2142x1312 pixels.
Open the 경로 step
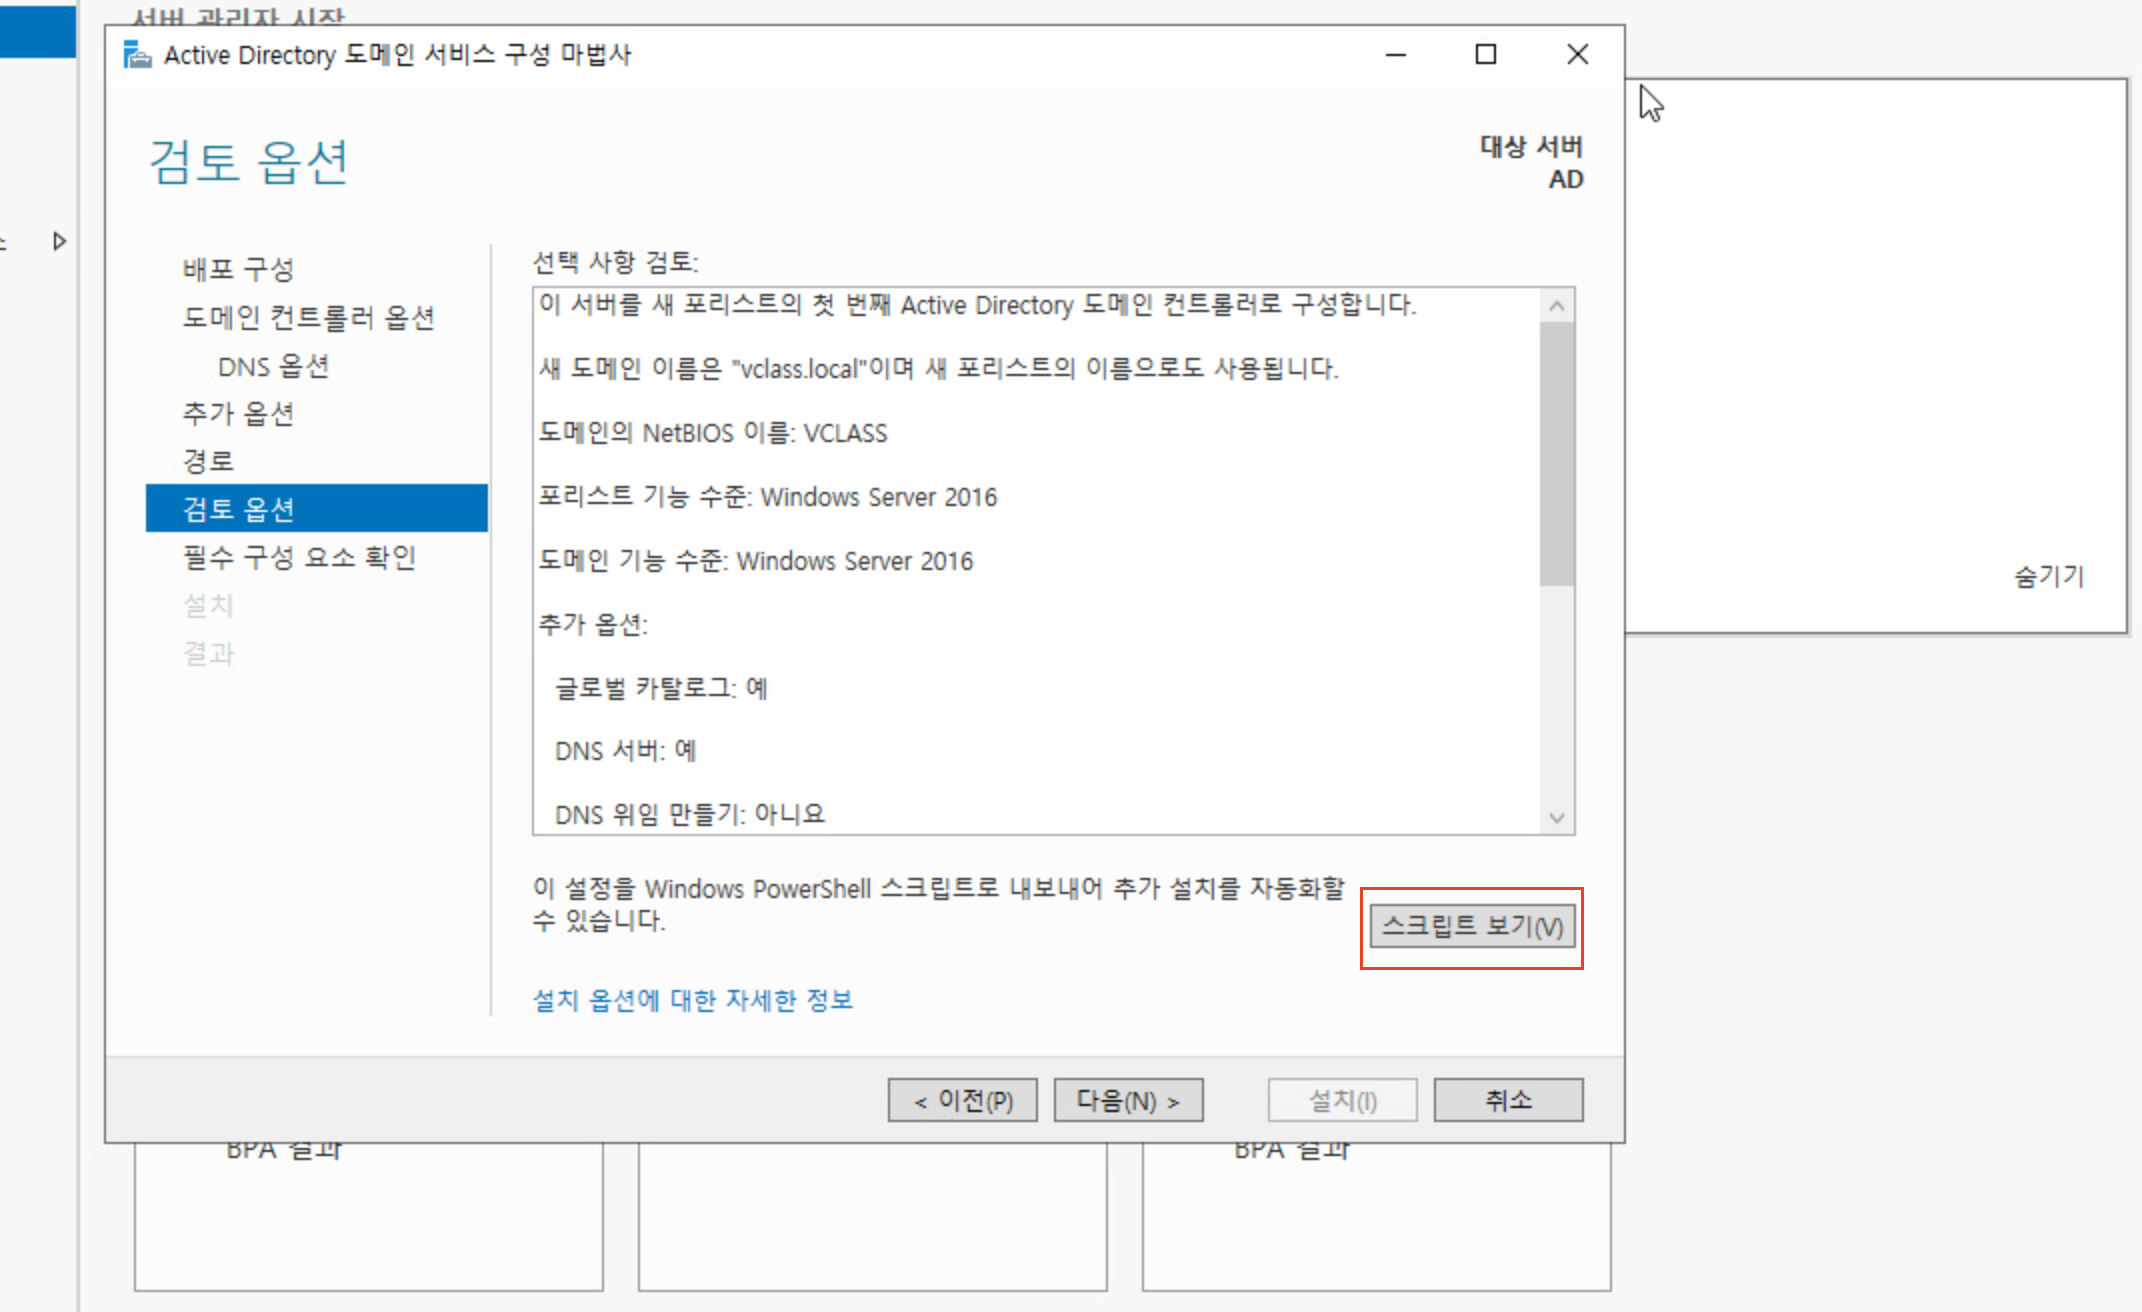(208, 461)
